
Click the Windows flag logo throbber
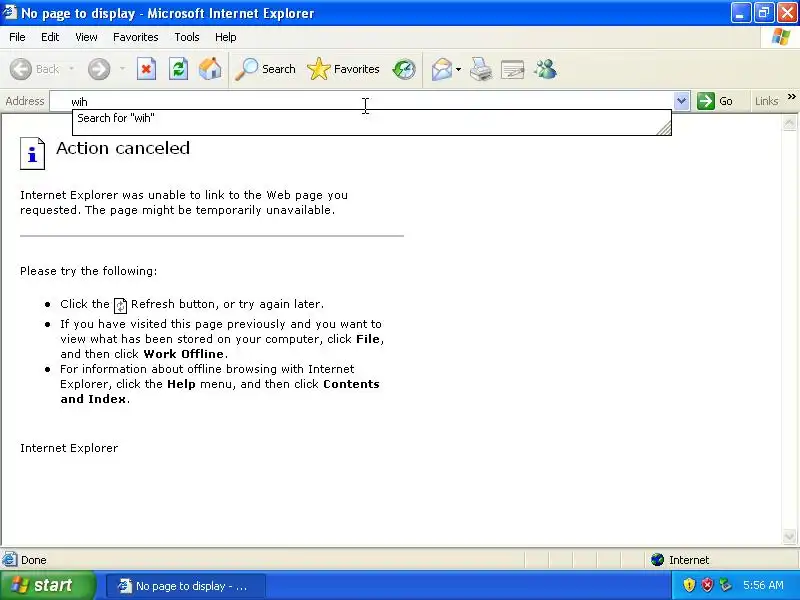click(x=781, y=37)
